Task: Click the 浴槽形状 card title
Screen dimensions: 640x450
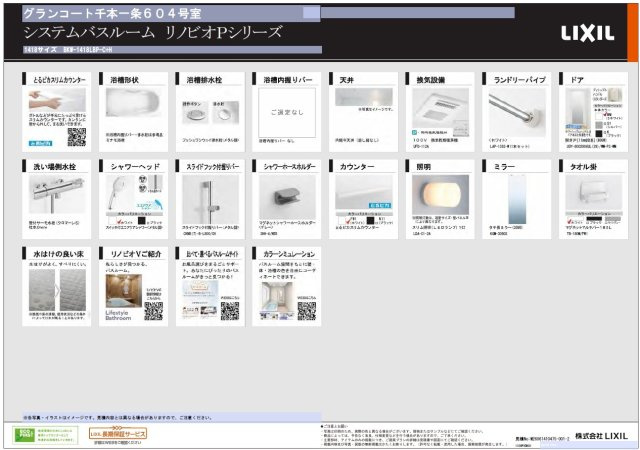Action: [124, 80]
